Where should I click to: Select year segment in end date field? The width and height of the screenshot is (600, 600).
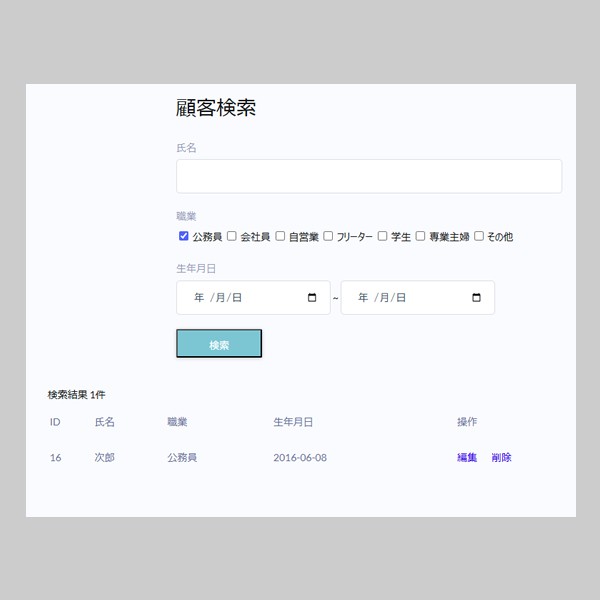(x=363, y=298)
